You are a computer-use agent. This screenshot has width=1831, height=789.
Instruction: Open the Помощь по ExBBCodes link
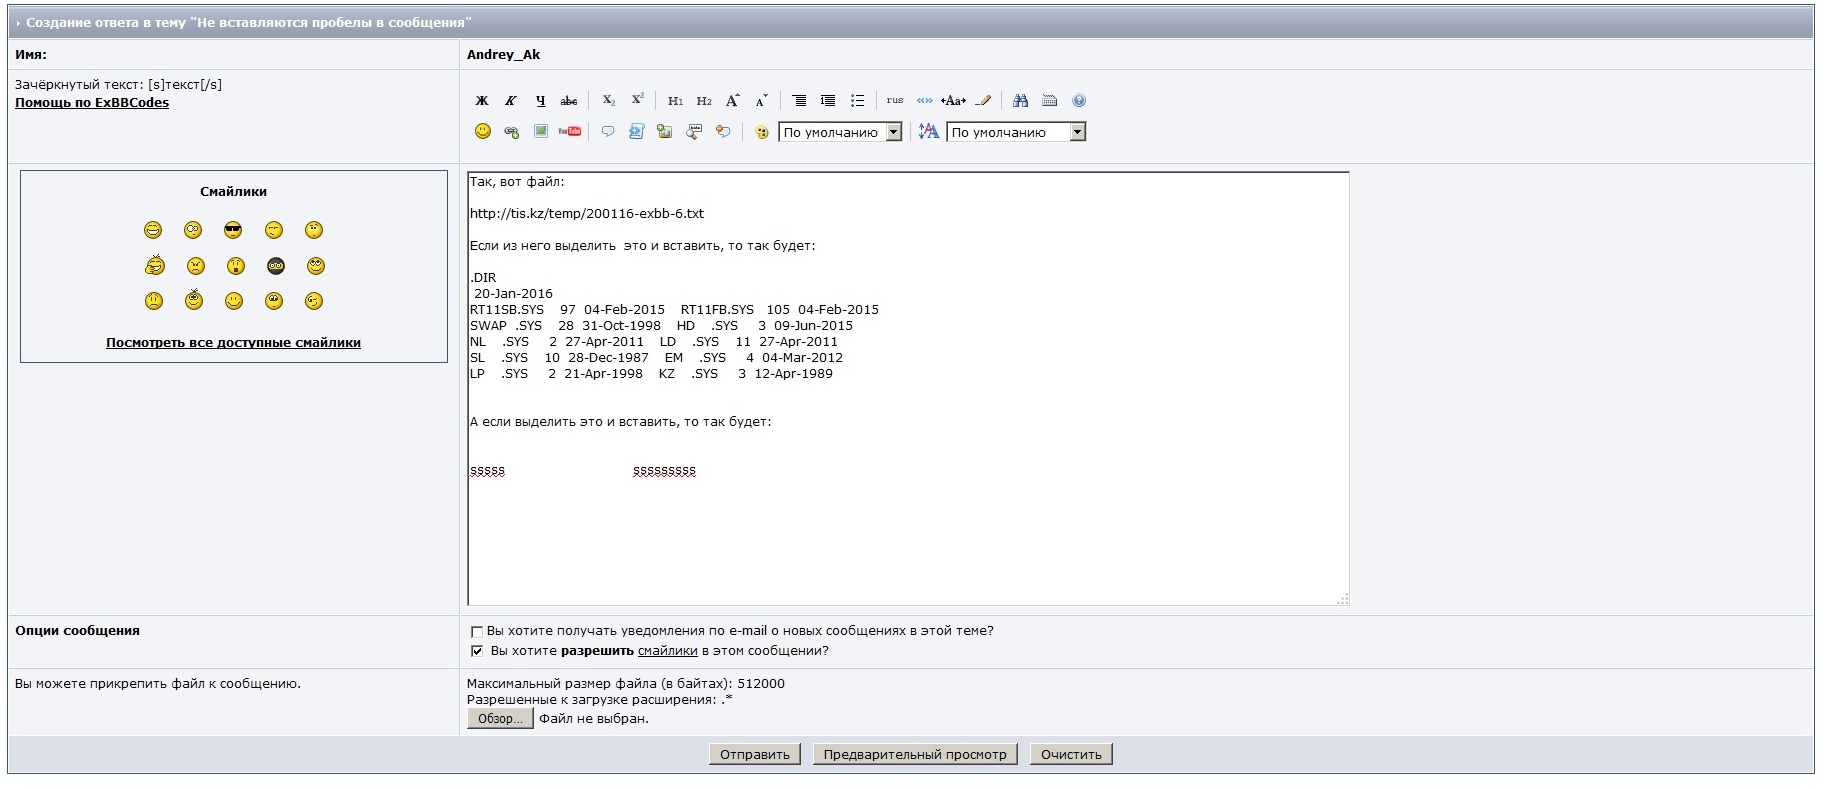point(92,103)
